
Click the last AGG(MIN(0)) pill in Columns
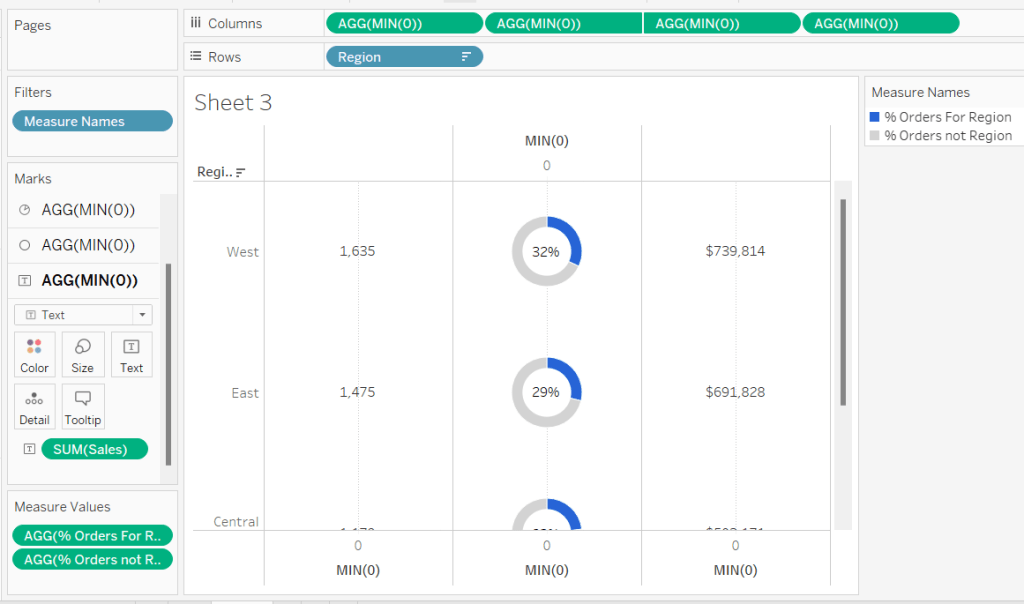[x=880, y=23]
